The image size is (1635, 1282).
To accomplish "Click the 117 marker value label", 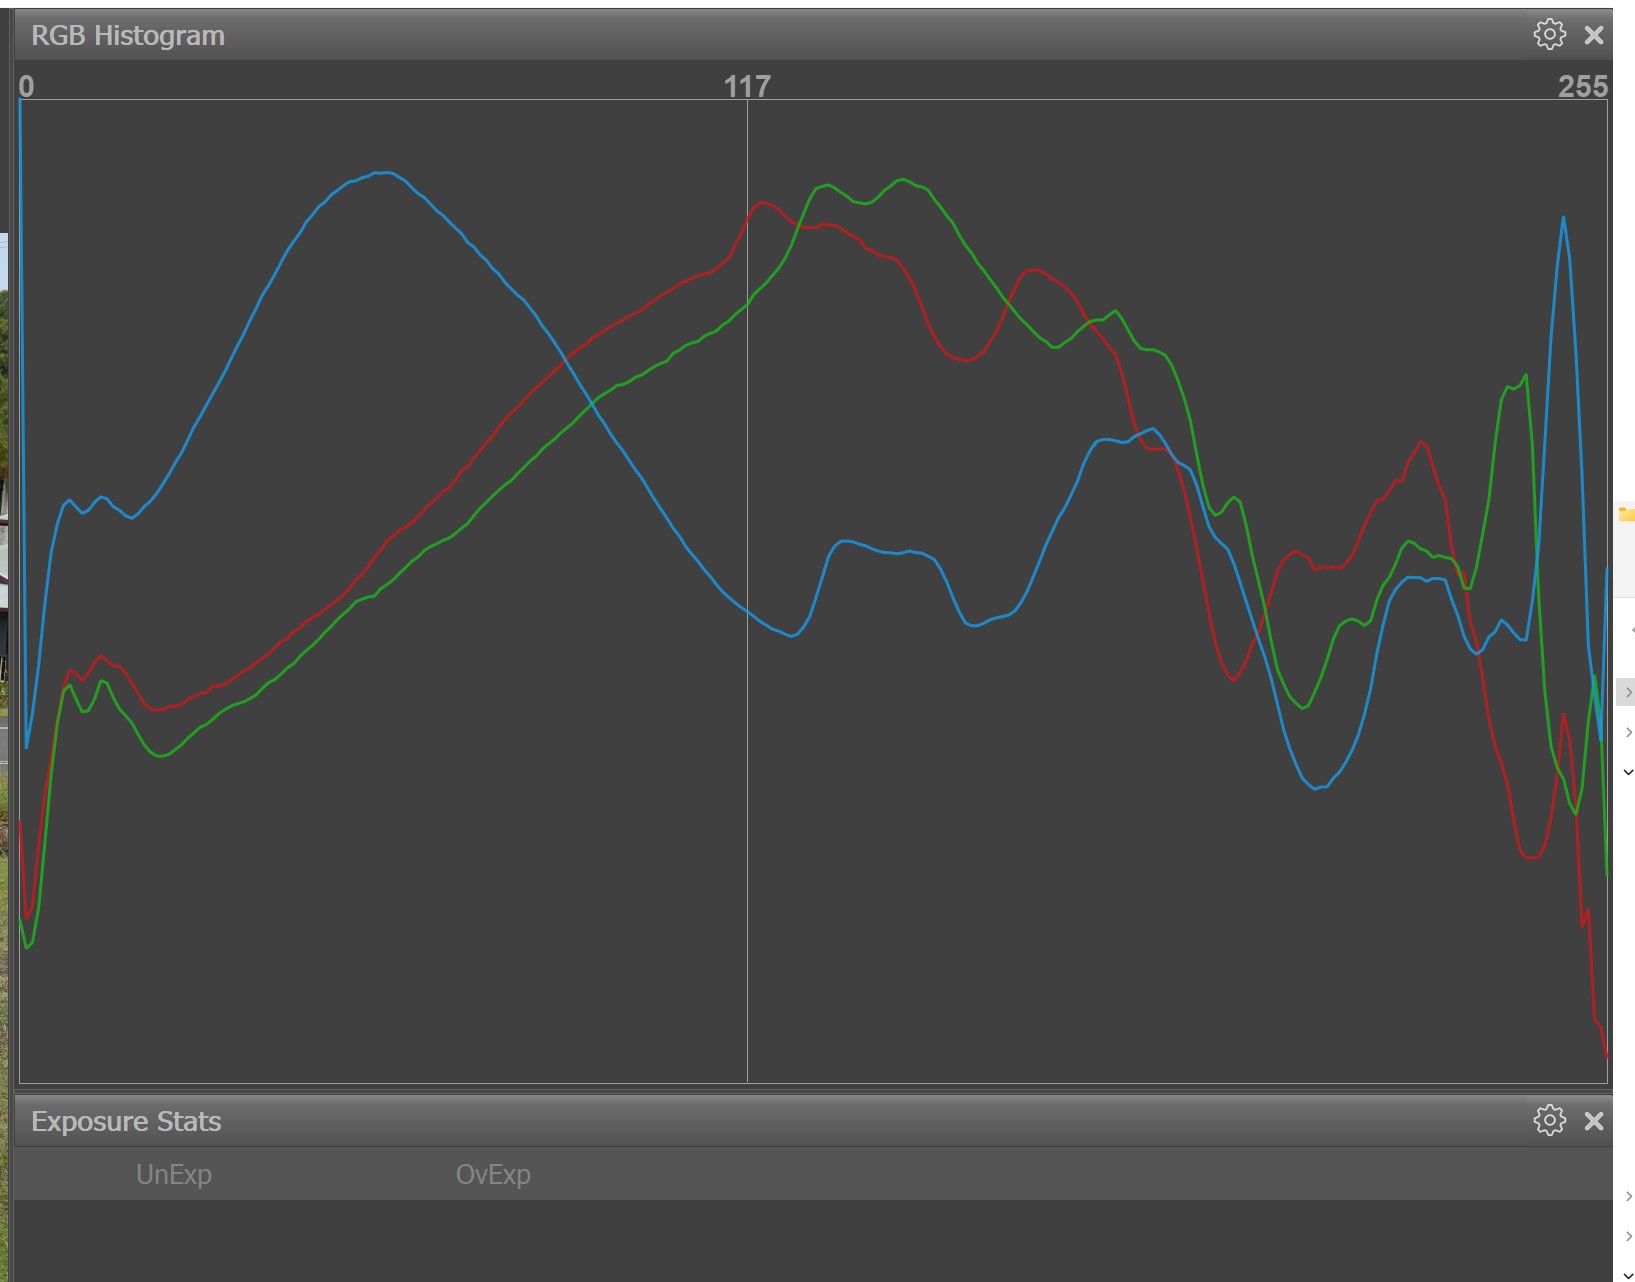I will coord(747,86).
